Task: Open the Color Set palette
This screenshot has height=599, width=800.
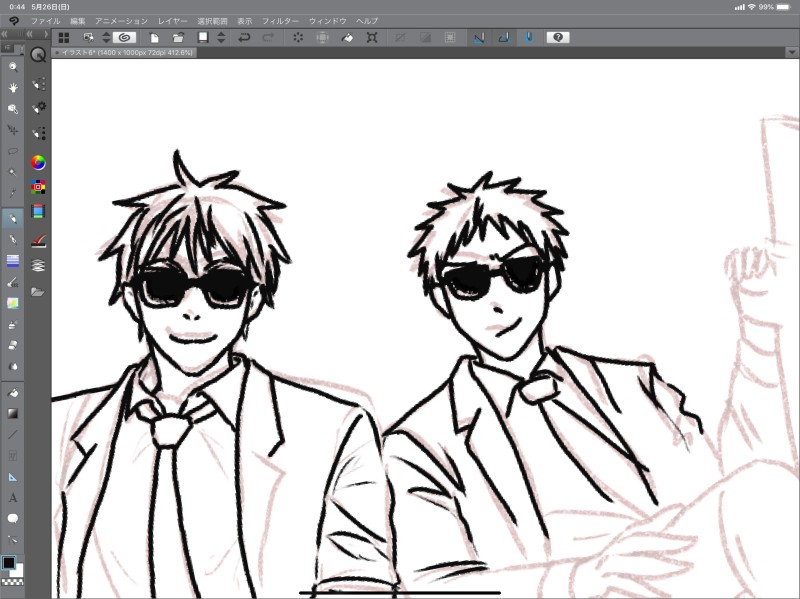Action: coord(38,187)
